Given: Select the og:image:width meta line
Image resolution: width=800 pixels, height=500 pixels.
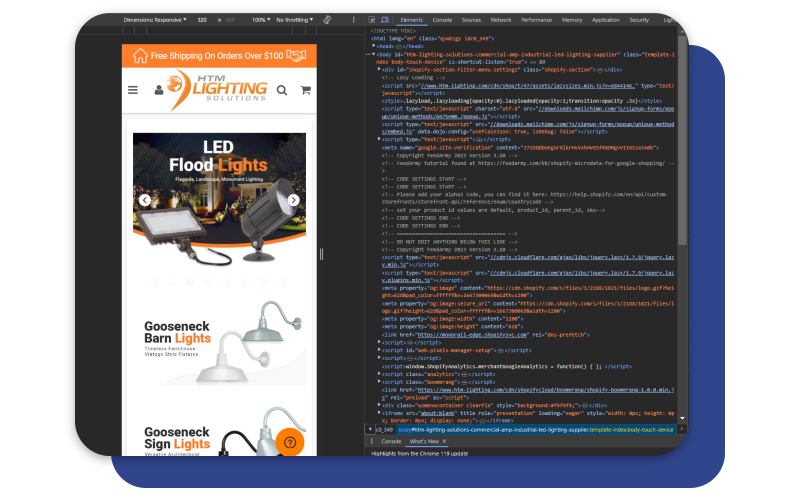Looking at the screenshot, I should (x=452, y=319).
